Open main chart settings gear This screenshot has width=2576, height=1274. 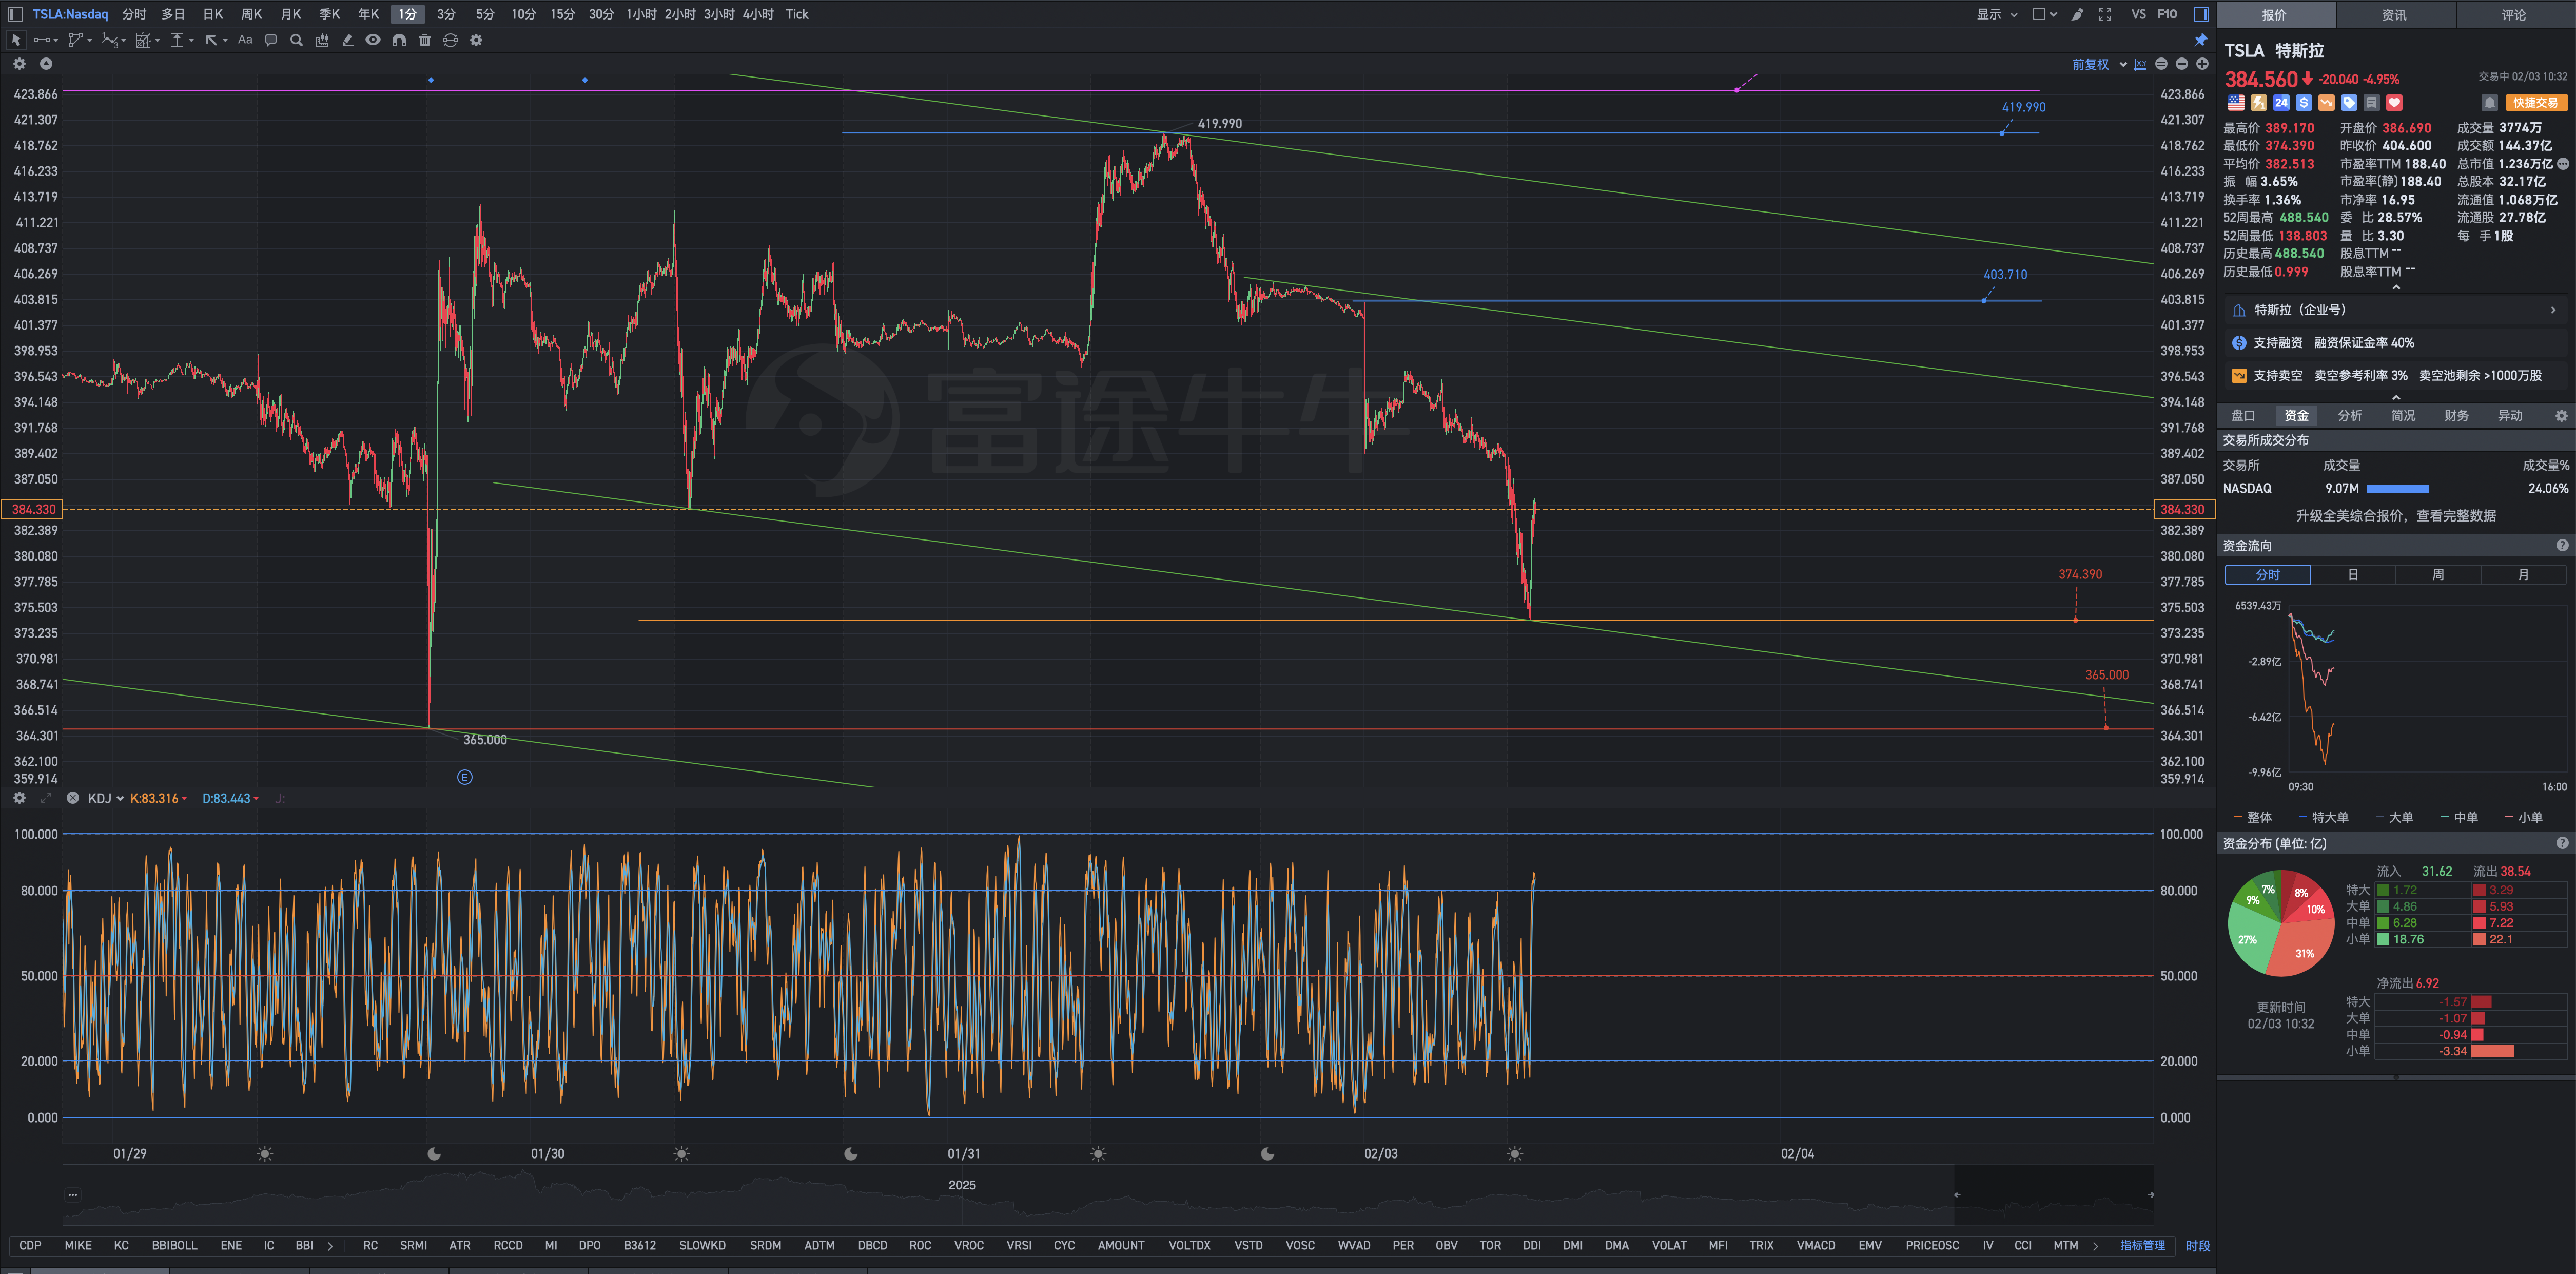point(19,64)
